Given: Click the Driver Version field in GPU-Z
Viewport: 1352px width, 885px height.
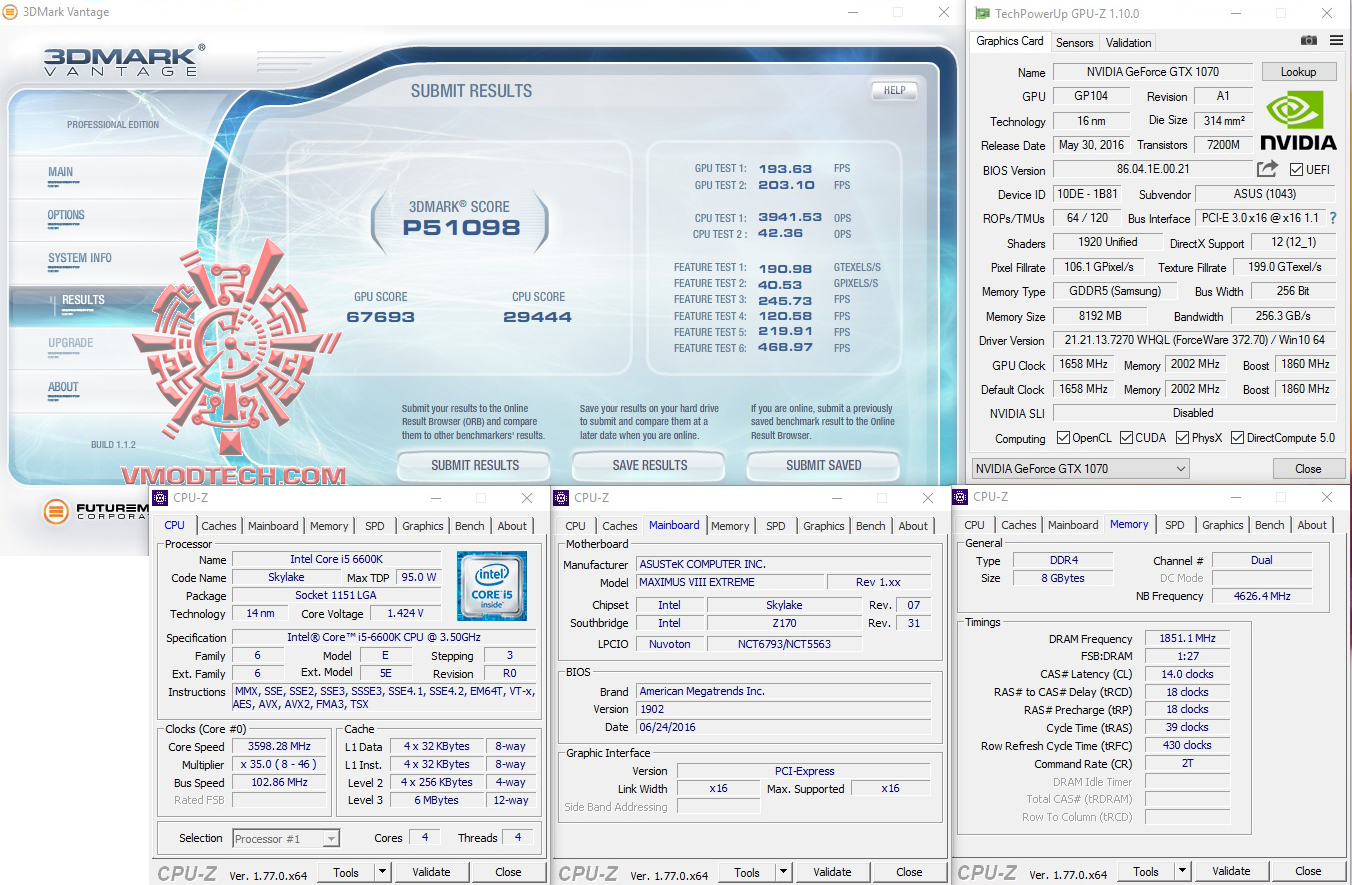Looking at the screenshot, I should point(1194,341).
